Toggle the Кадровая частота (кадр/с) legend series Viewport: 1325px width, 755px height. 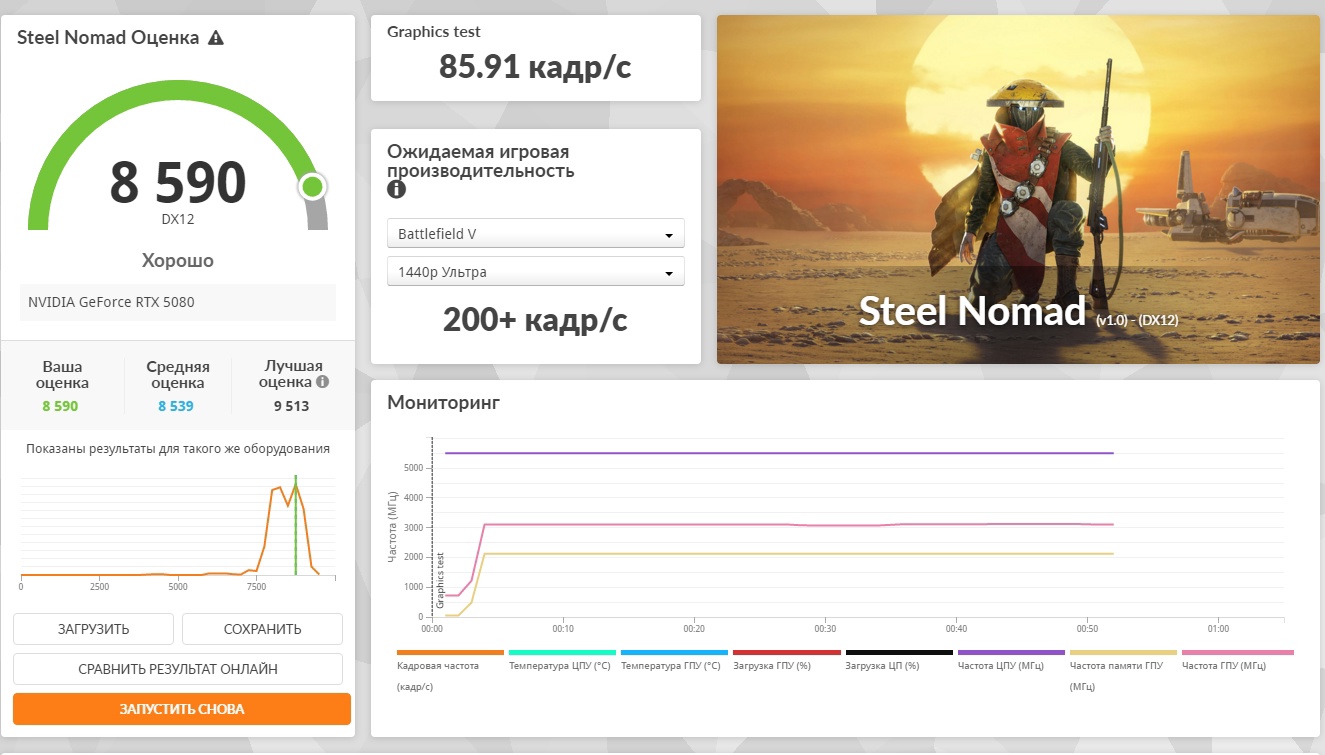450,670
